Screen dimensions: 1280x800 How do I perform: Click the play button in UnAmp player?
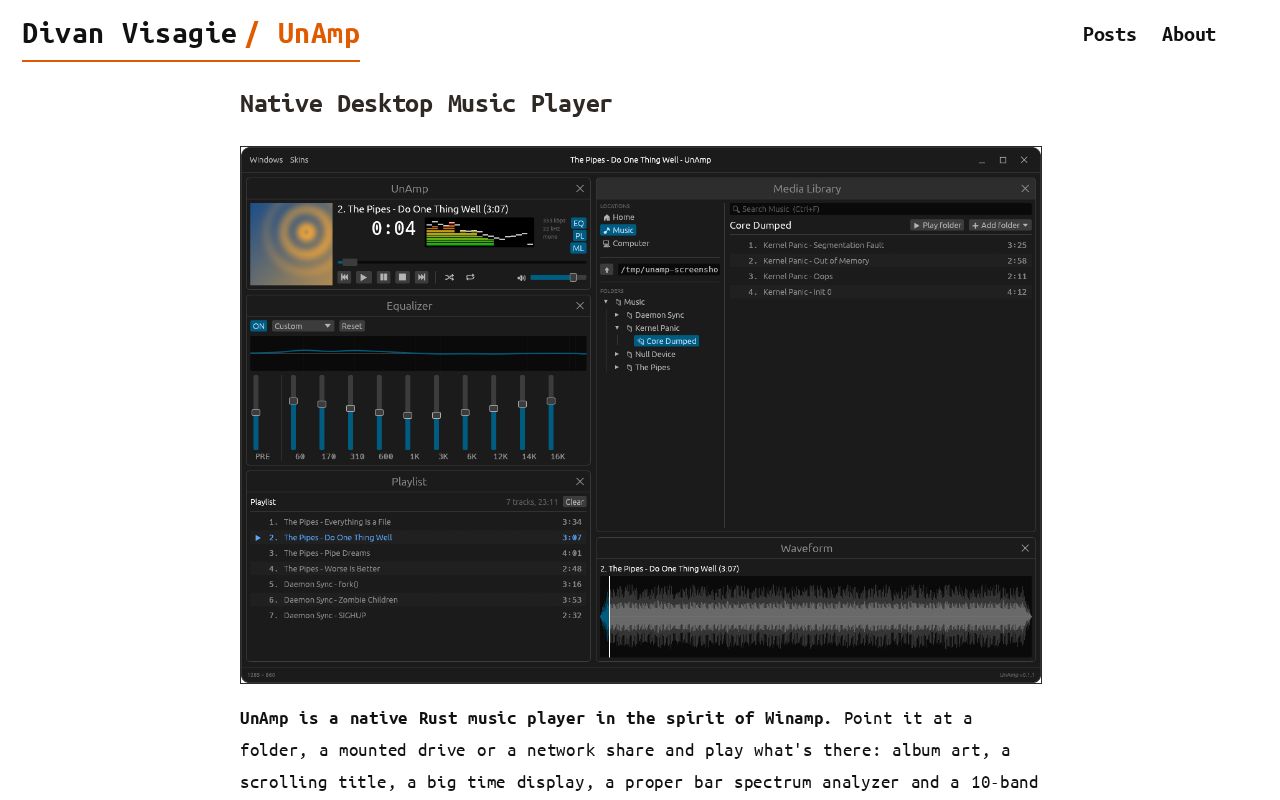pos(364,277)
